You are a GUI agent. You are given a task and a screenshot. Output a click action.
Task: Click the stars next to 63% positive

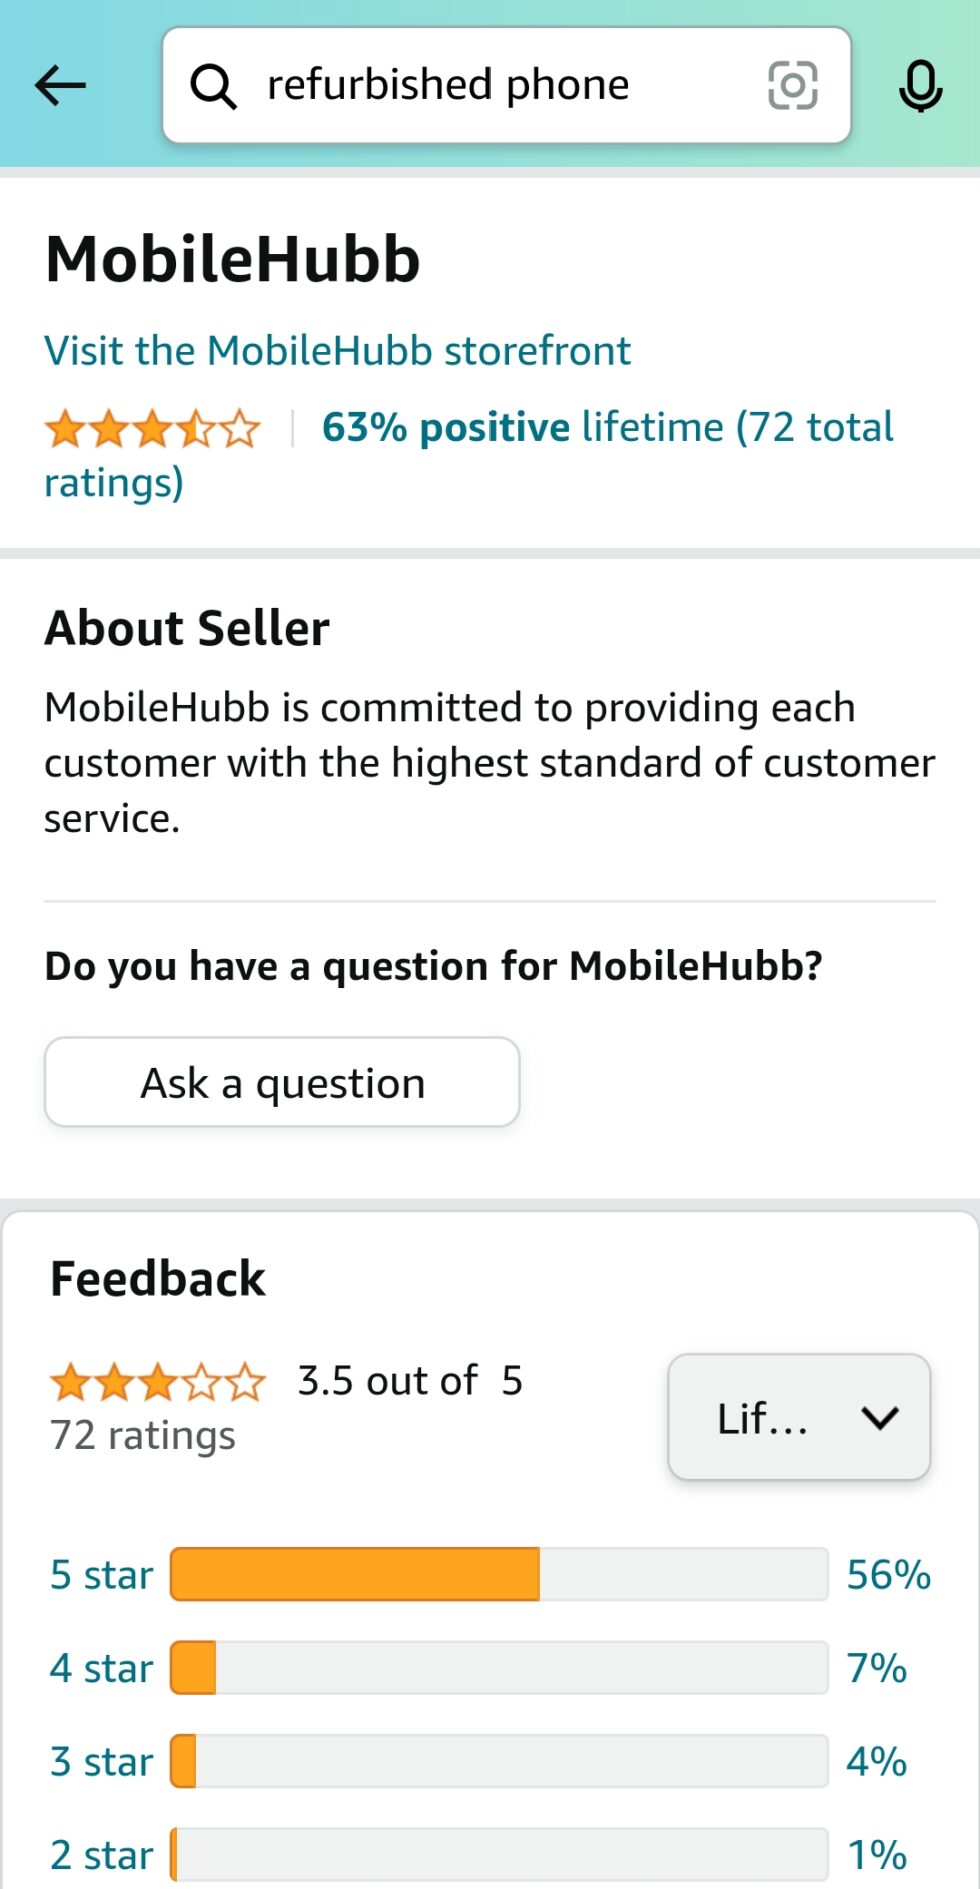pos(150,427)
